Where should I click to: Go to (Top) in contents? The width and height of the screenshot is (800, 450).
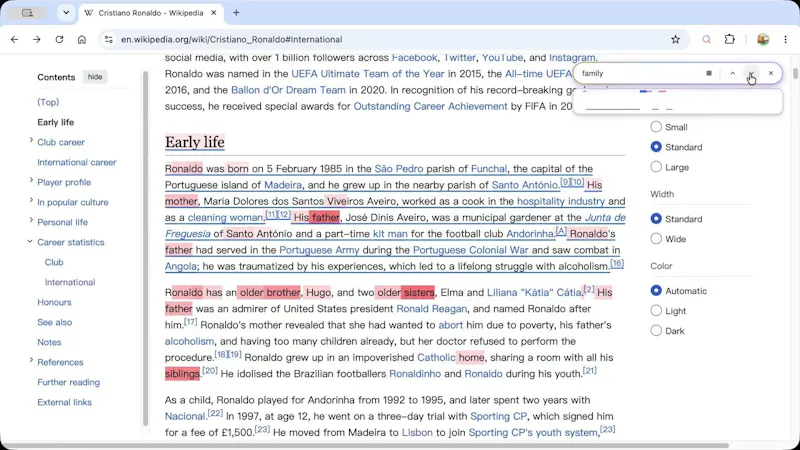[x=48, y=102]
